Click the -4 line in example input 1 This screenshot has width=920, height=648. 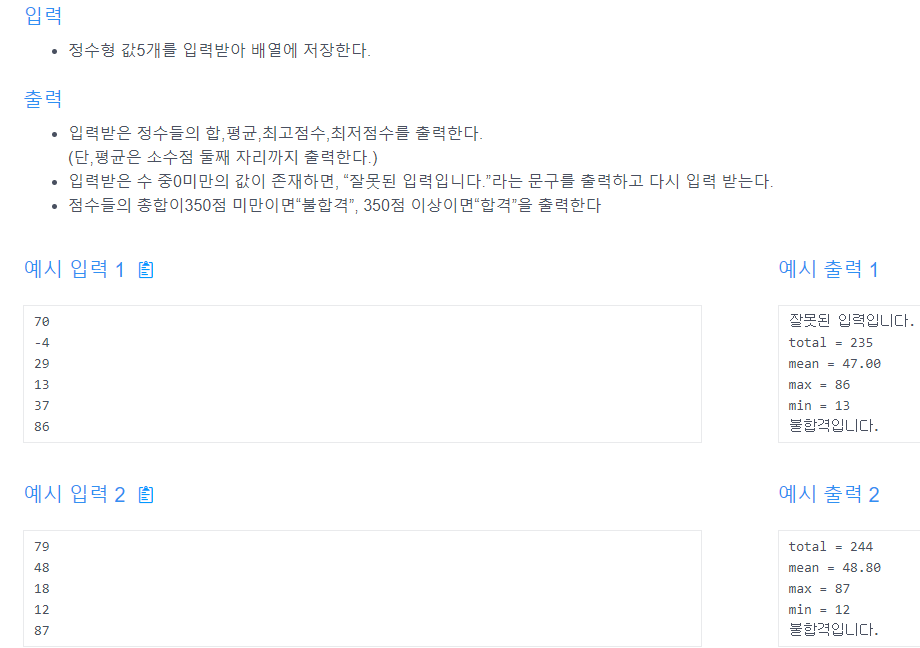pos(42,343)
